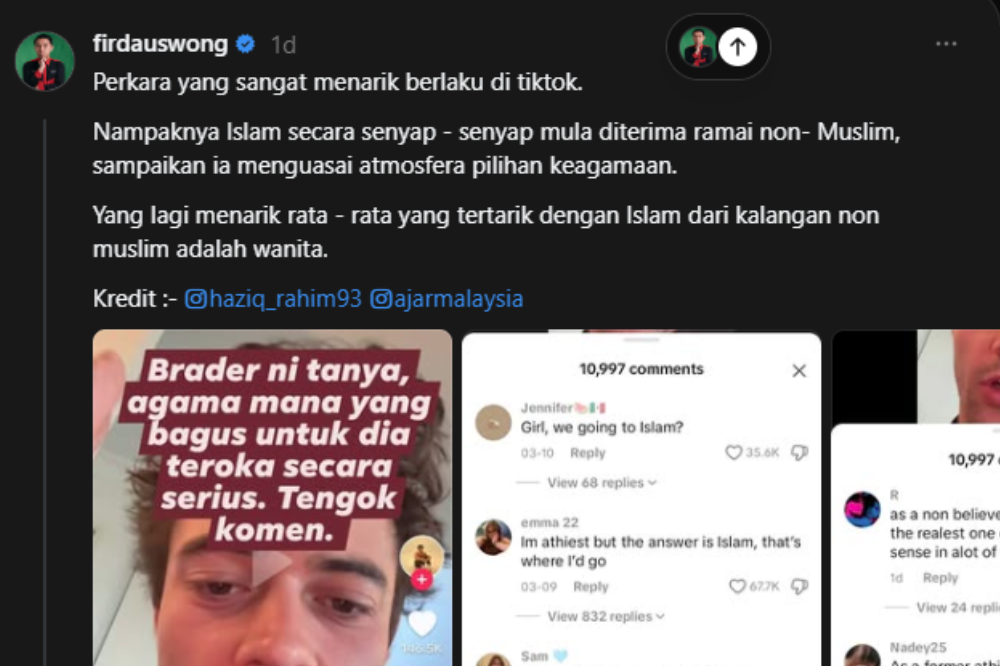Screen dimensions: 1000x666
Task: Dislike Jennifer's comment thumbs-down icon
Action: pos(799,452)
